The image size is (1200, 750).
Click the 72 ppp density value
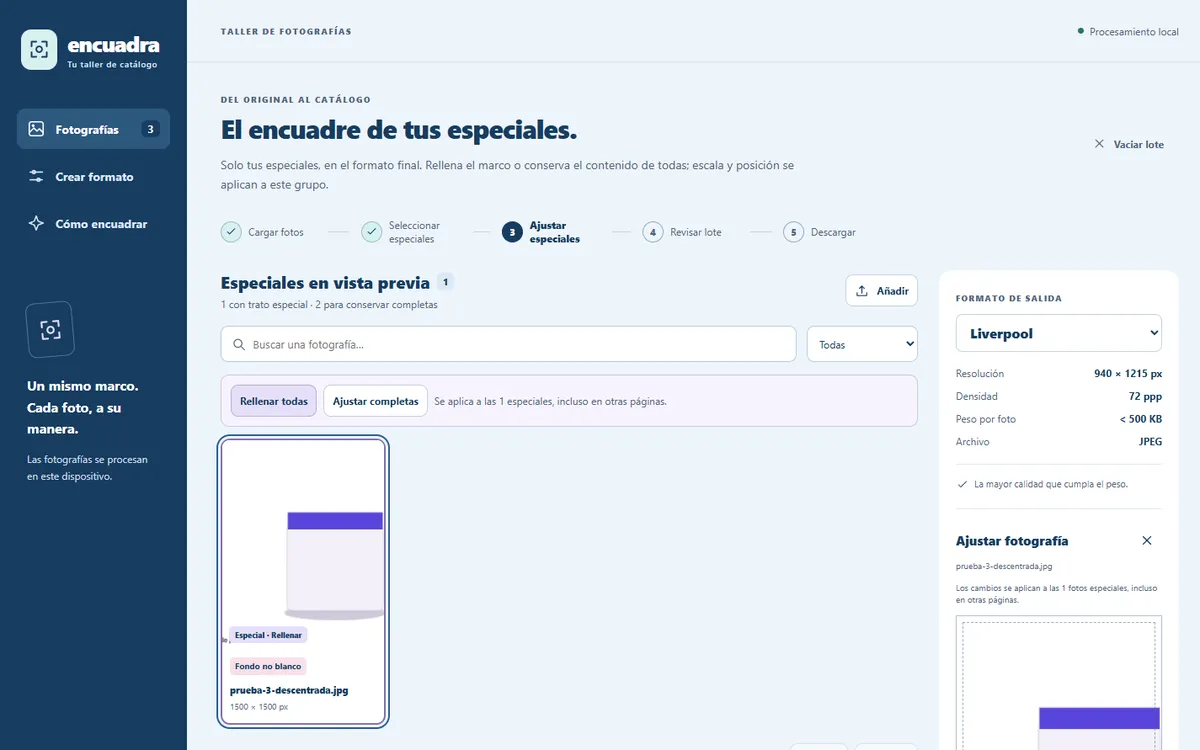1147,396
